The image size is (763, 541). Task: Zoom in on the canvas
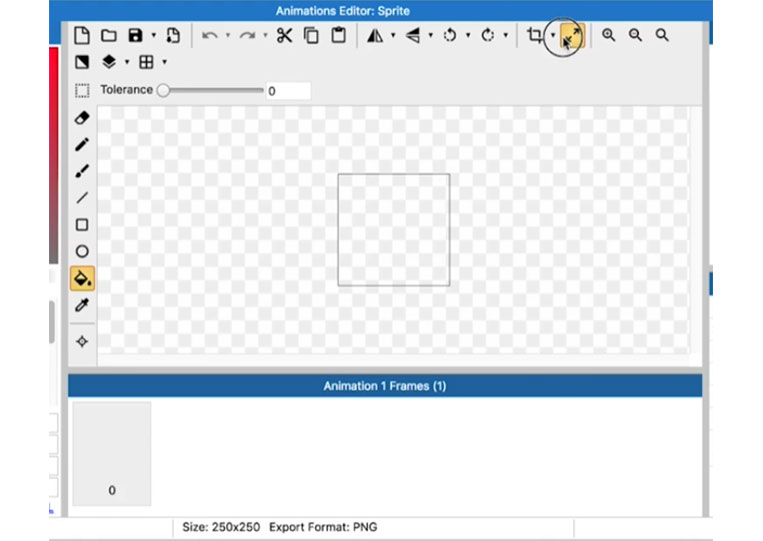608,35
